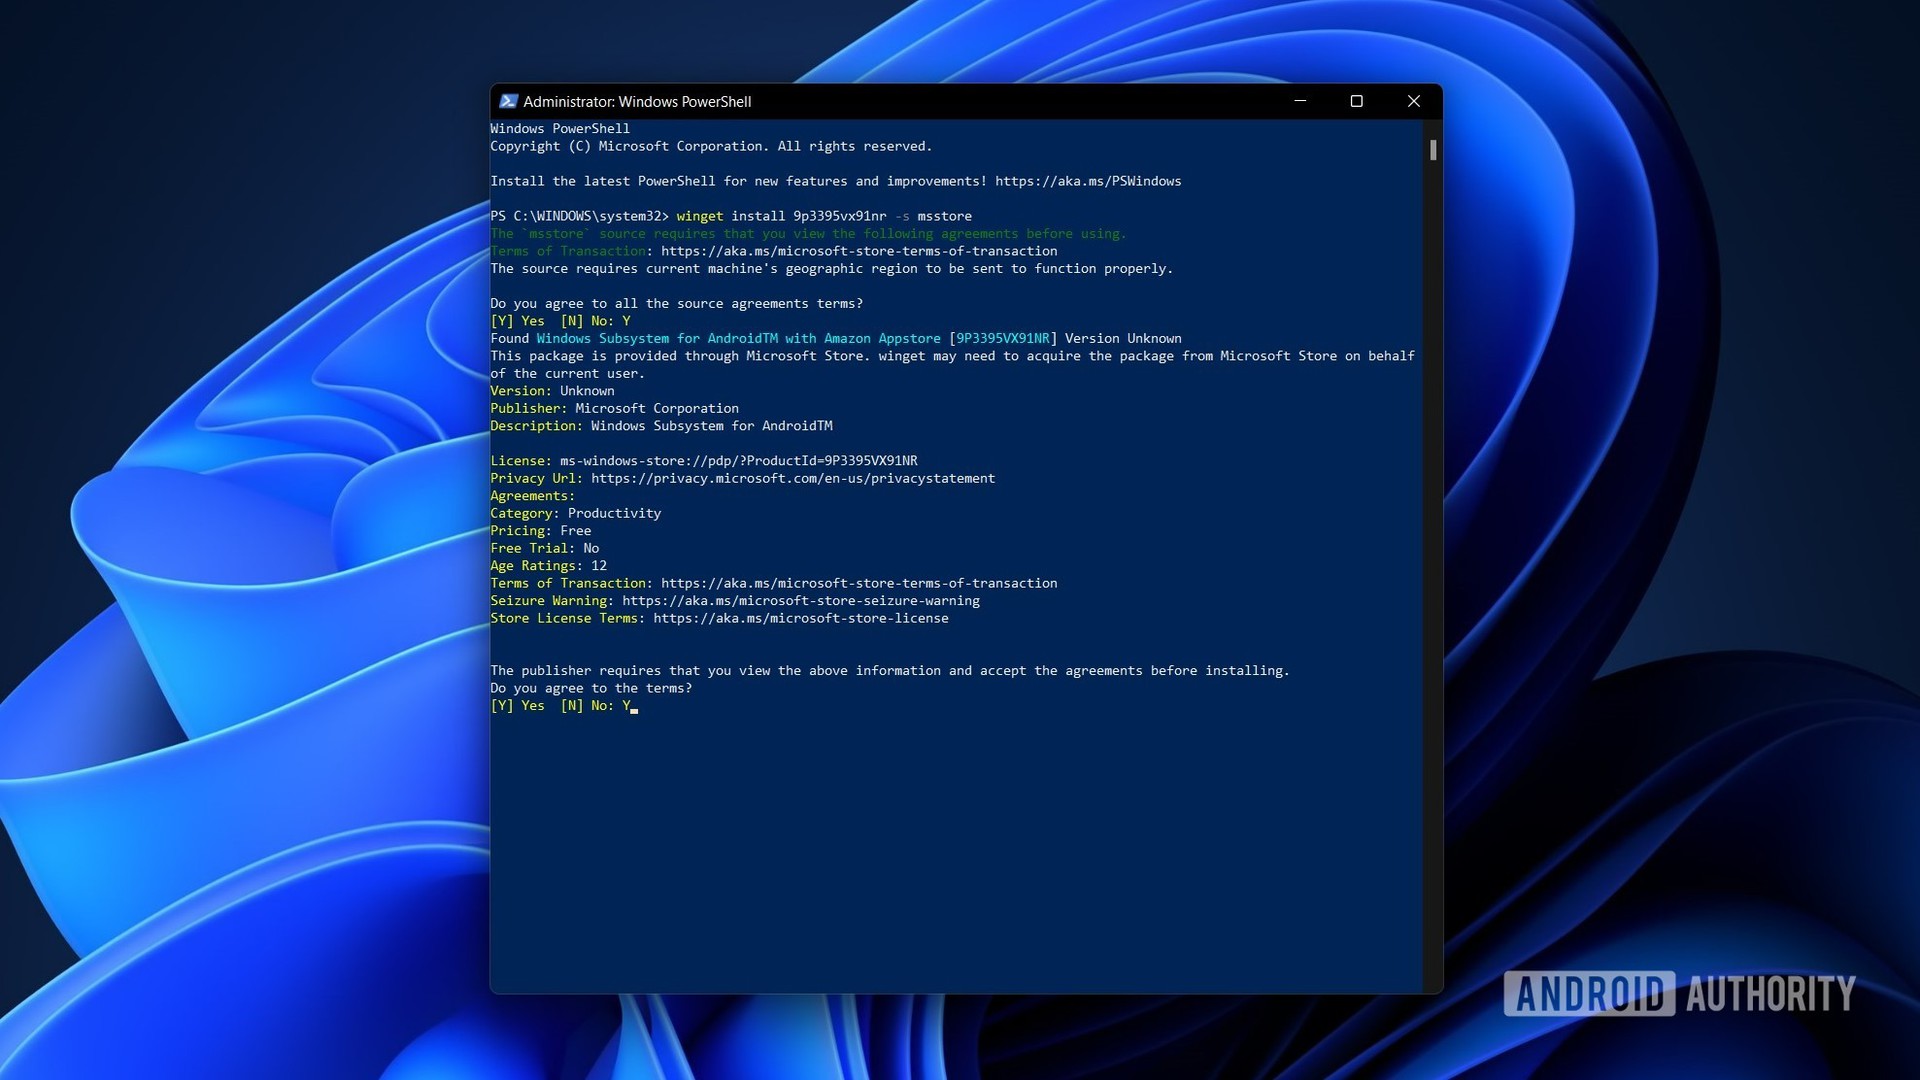Viewport: 1920px width, 1080px height.
Task: Click the 'Category: Productivity' line
Action: coord(576,514)
